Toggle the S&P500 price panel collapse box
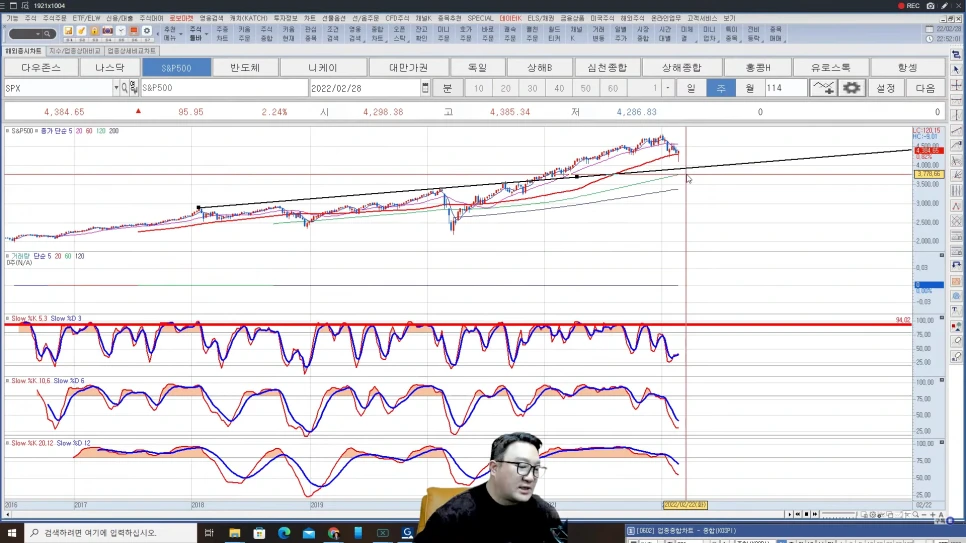966x543 pixels. [x=7, y=131]
